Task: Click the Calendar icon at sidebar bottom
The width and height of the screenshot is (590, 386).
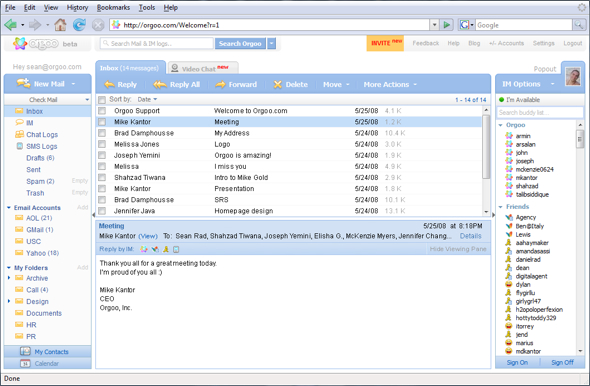Action: click(25, 363)
